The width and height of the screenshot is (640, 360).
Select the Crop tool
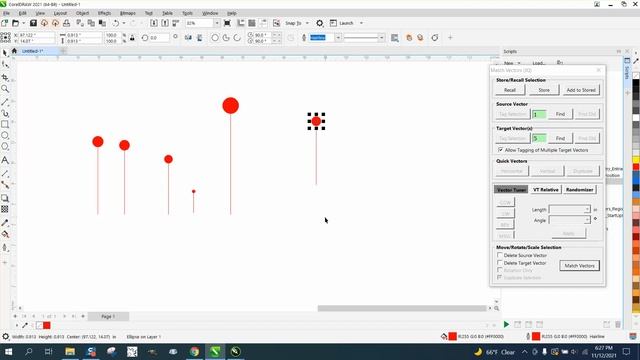pyautogui.click(x=5, y=77)
